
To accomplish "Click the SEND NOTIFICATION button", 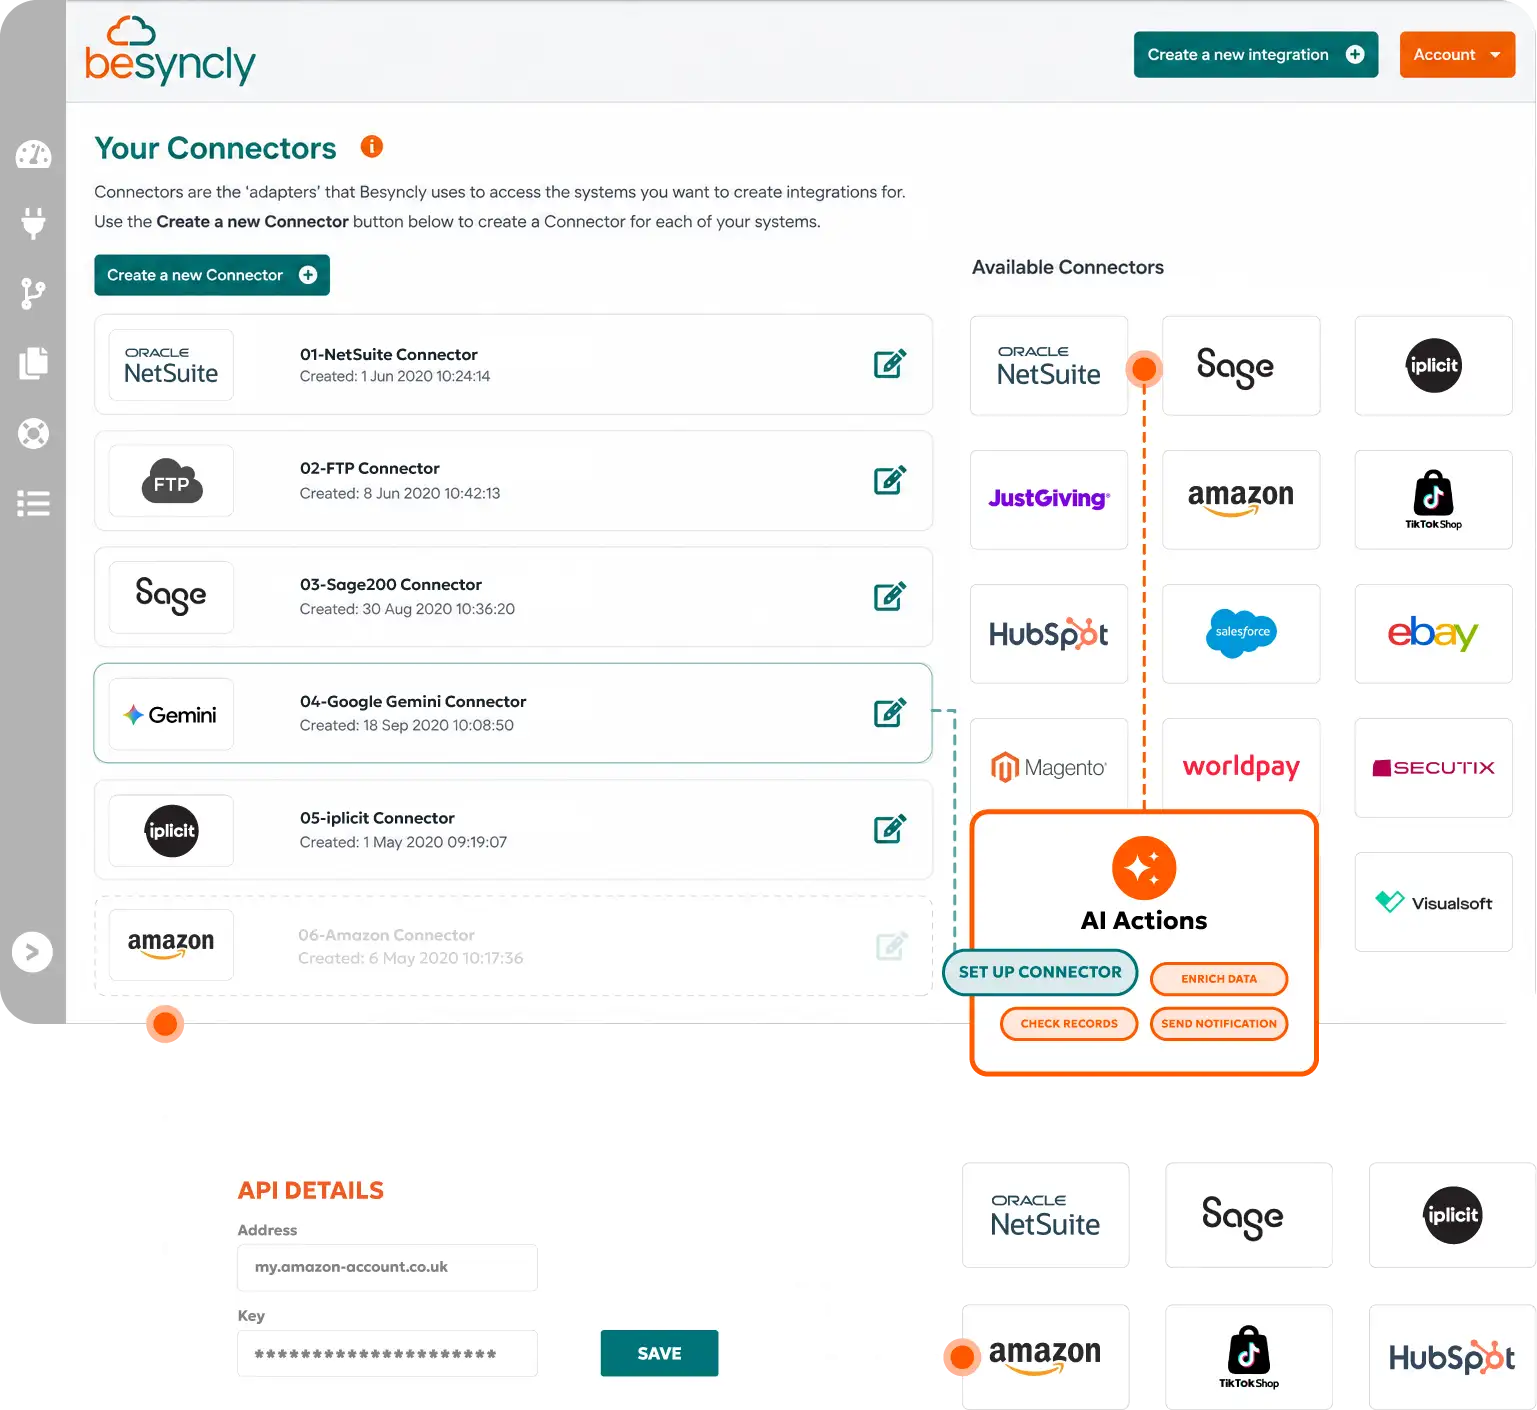I will point(1219,1024).
